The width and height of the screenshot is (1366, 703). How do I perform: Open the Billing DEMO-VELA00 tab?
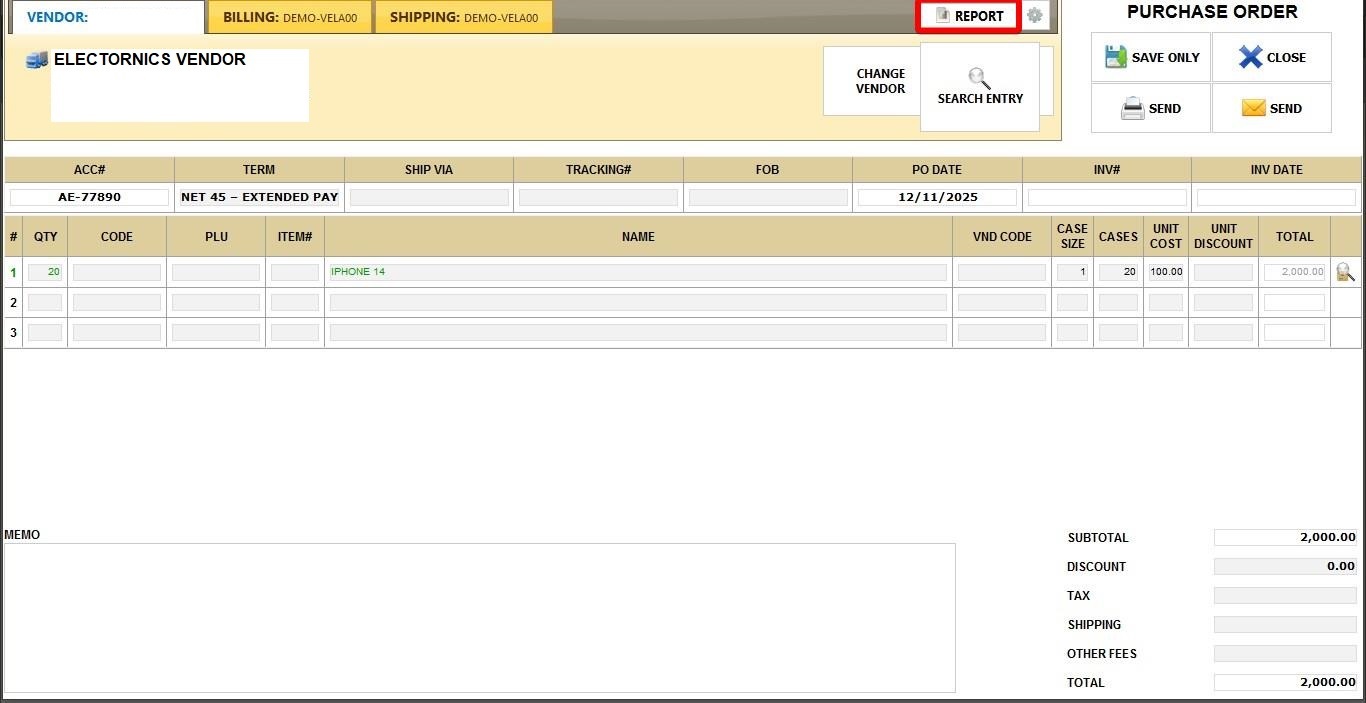coord(290,17)
